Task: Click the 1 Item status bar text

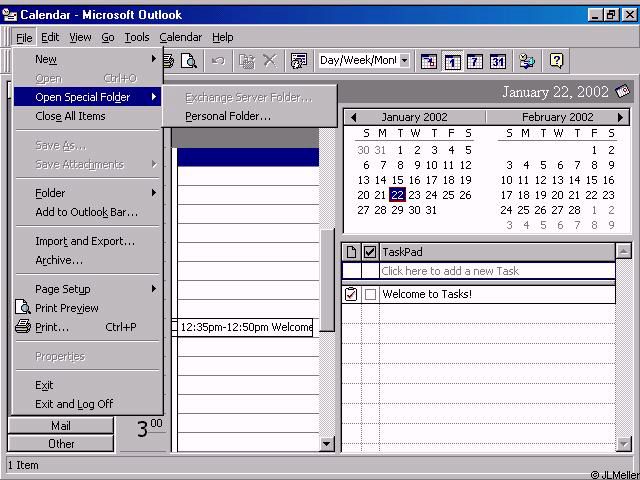Action: 23,465
